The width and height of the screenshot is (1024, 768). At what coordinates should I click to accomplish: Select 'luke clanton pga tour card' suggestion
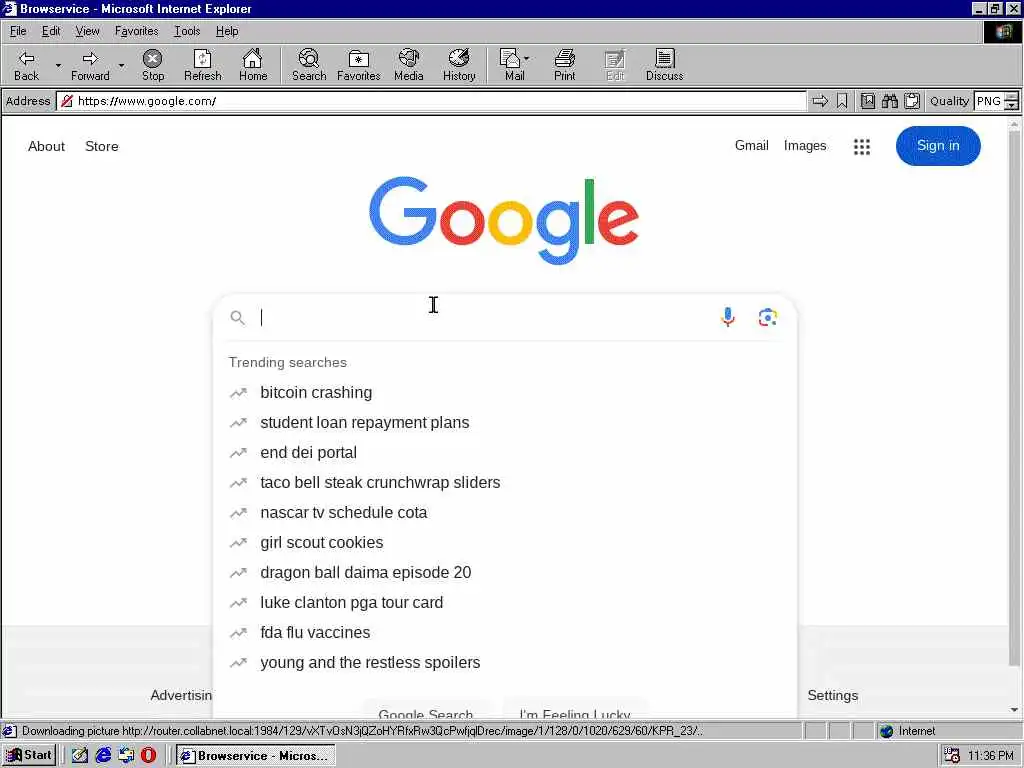click(x=351, y=603)
